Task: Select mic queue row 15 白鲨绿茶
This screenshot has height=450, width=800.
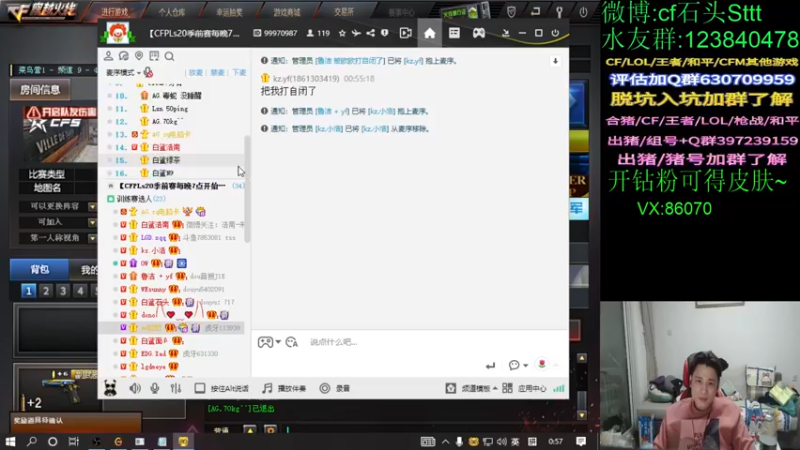Action: [x=173, y=160]
